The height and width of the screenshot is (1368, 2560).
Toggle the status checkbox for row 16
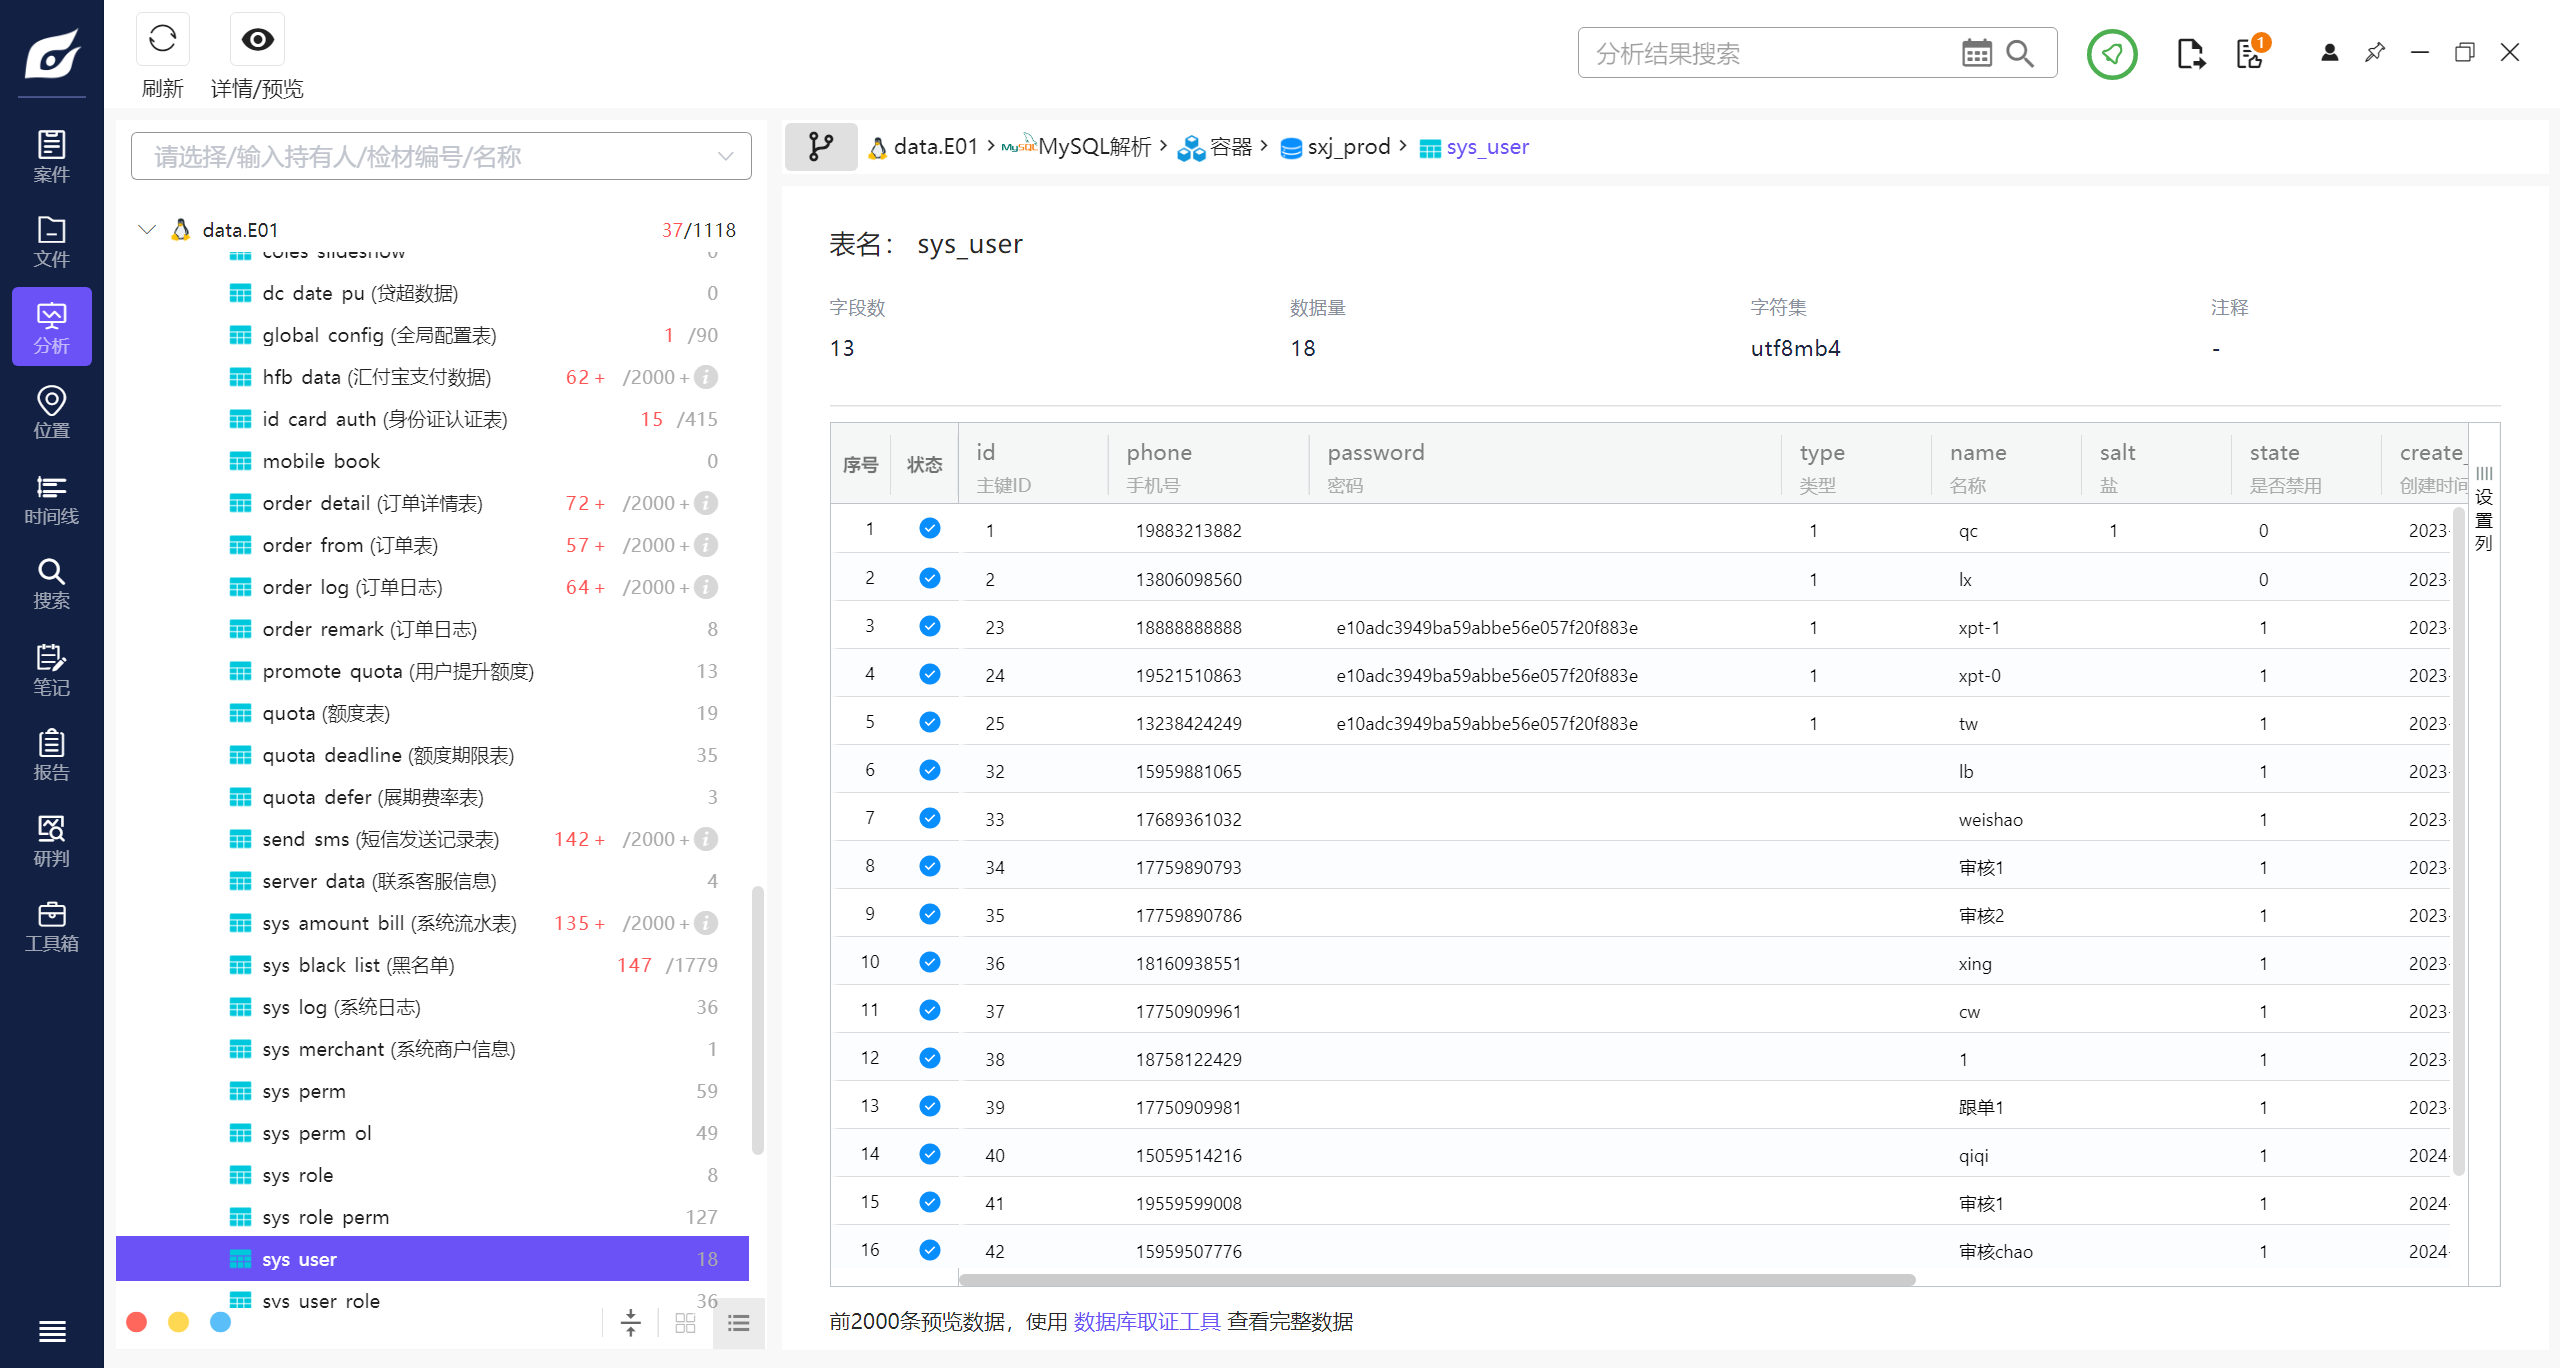pyautogui.click(x=929, y=1250)
